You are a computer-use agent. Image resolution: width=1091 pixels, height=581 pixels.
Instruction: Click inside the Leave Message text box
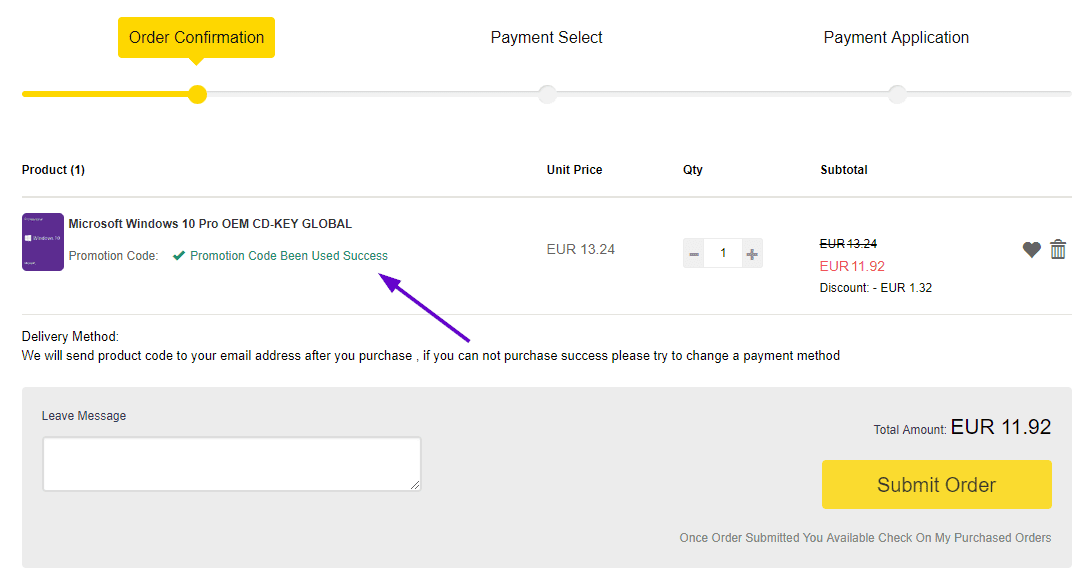(232, 464)
